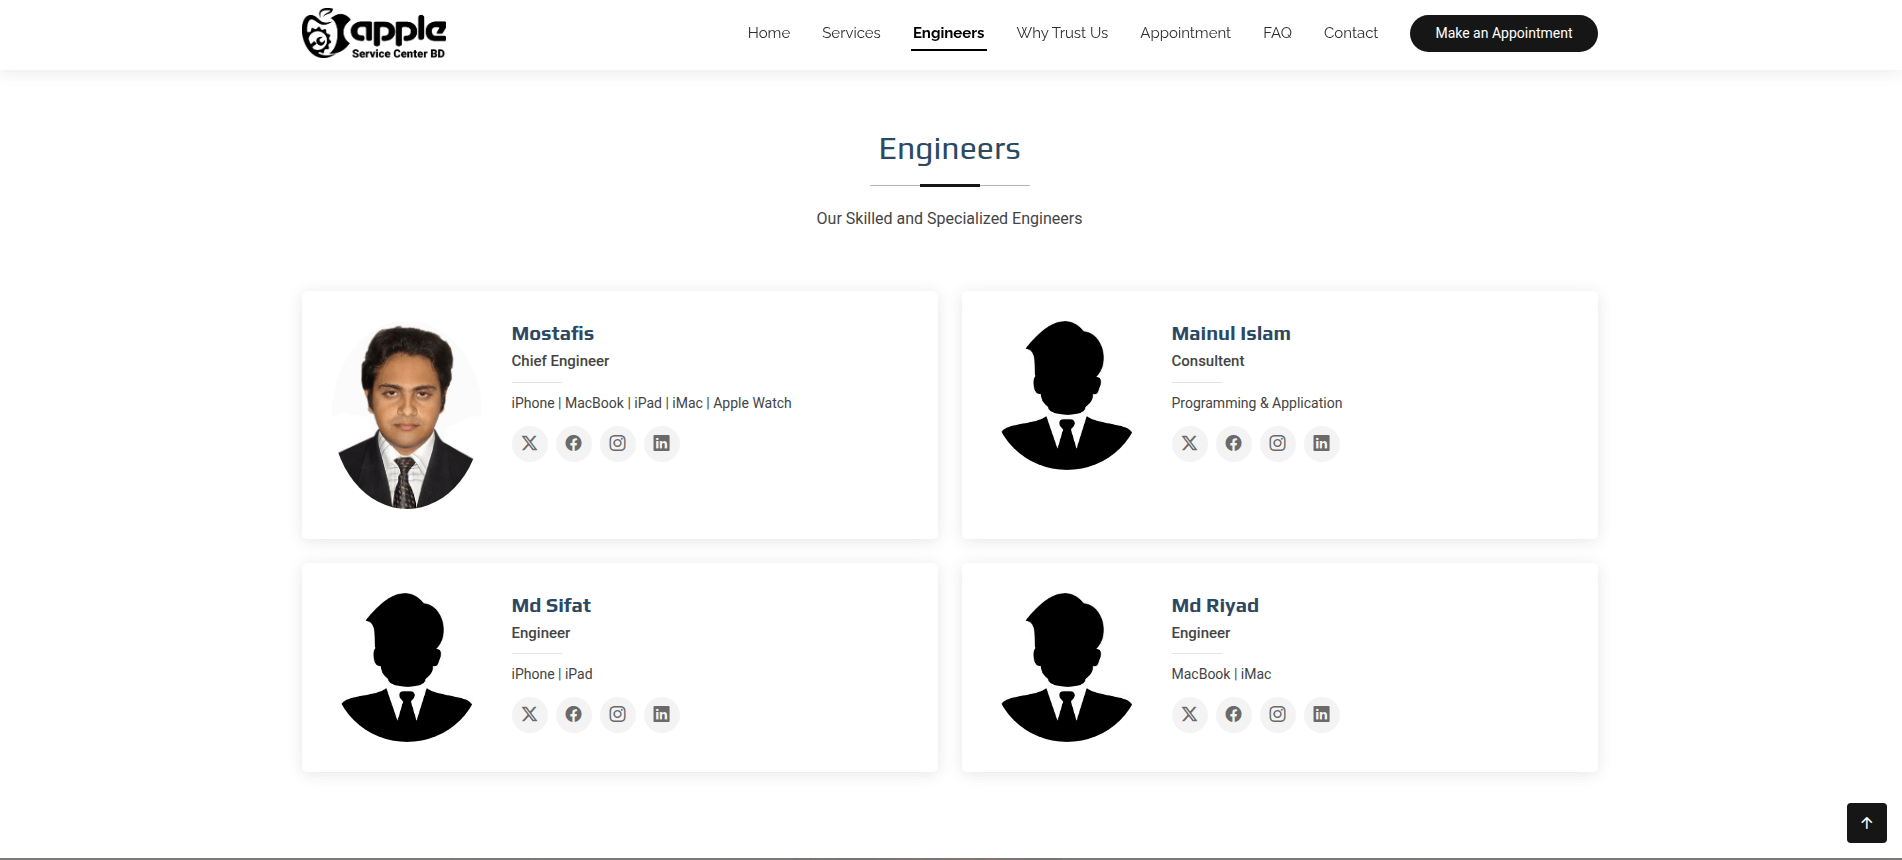The height and width of the screenshot is (860, 1902).
Task: Click Md Riyad's silhouette avatar
Action: point(1066,668)
